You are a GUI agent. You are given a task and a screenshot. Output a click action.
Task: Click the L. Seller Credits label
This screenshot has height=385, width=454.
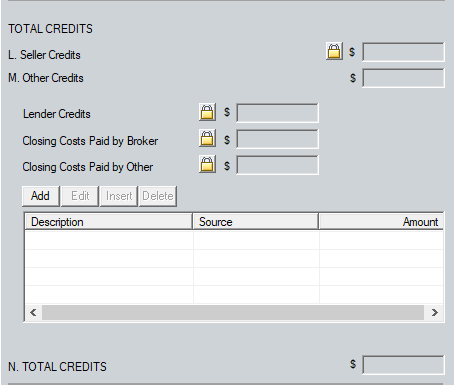(x=44, y=55)
